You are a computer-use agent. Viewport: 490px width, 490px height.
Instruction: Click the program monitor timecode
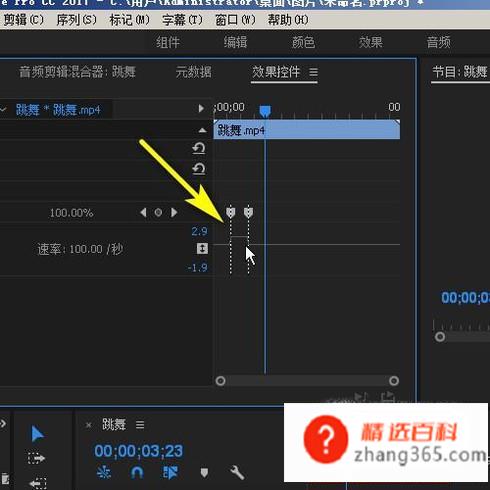pyautogui.click(x=465, y=298)
